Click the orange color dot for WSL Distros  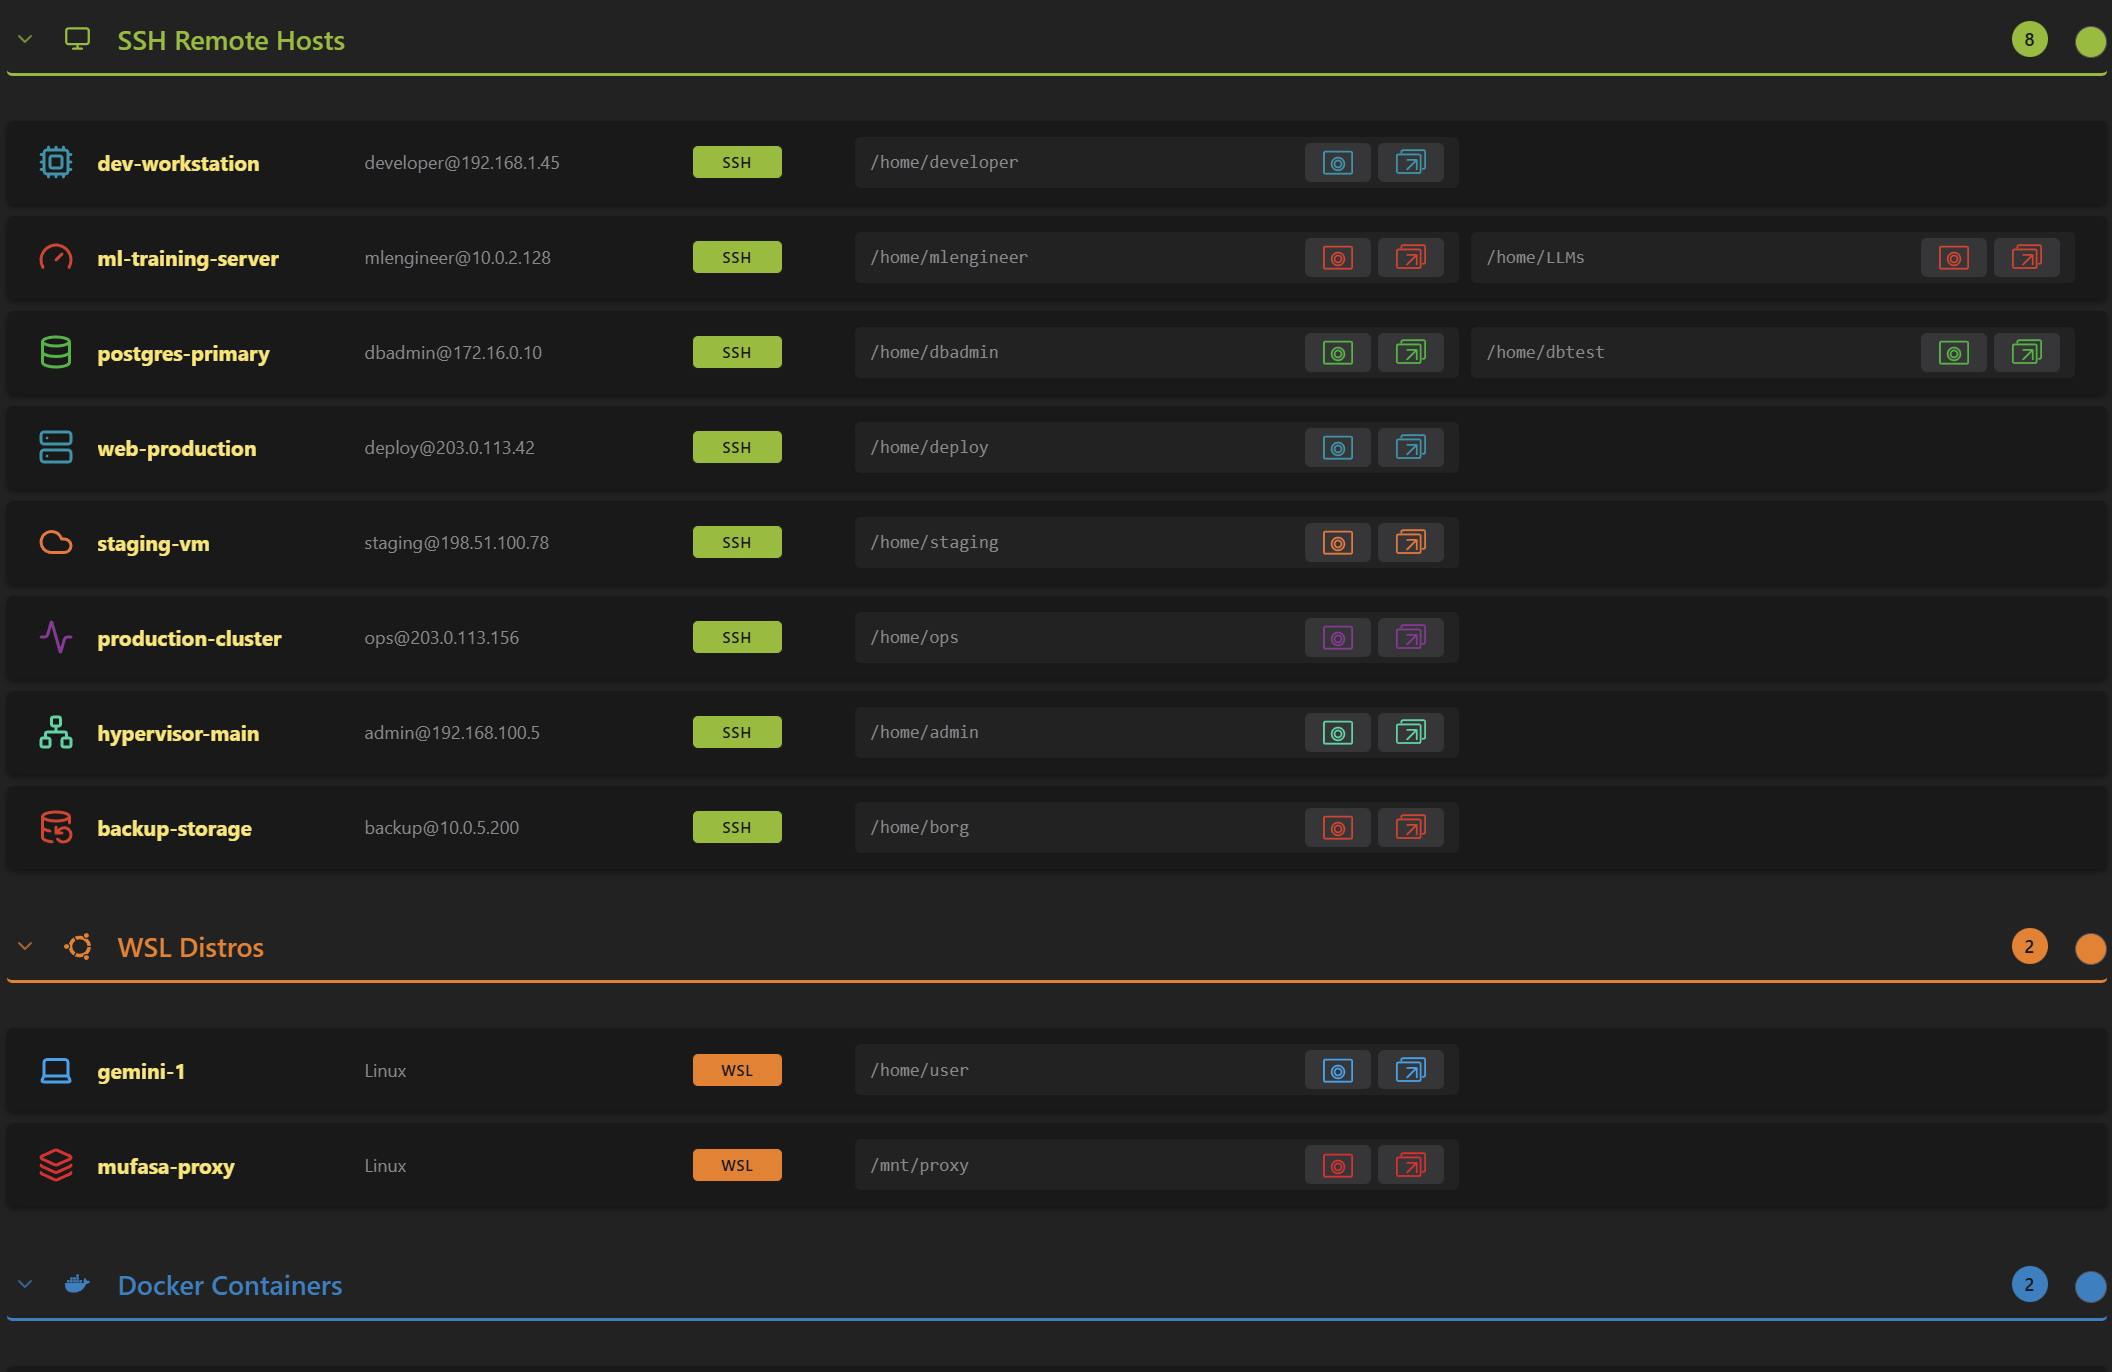coord(2090,948)
